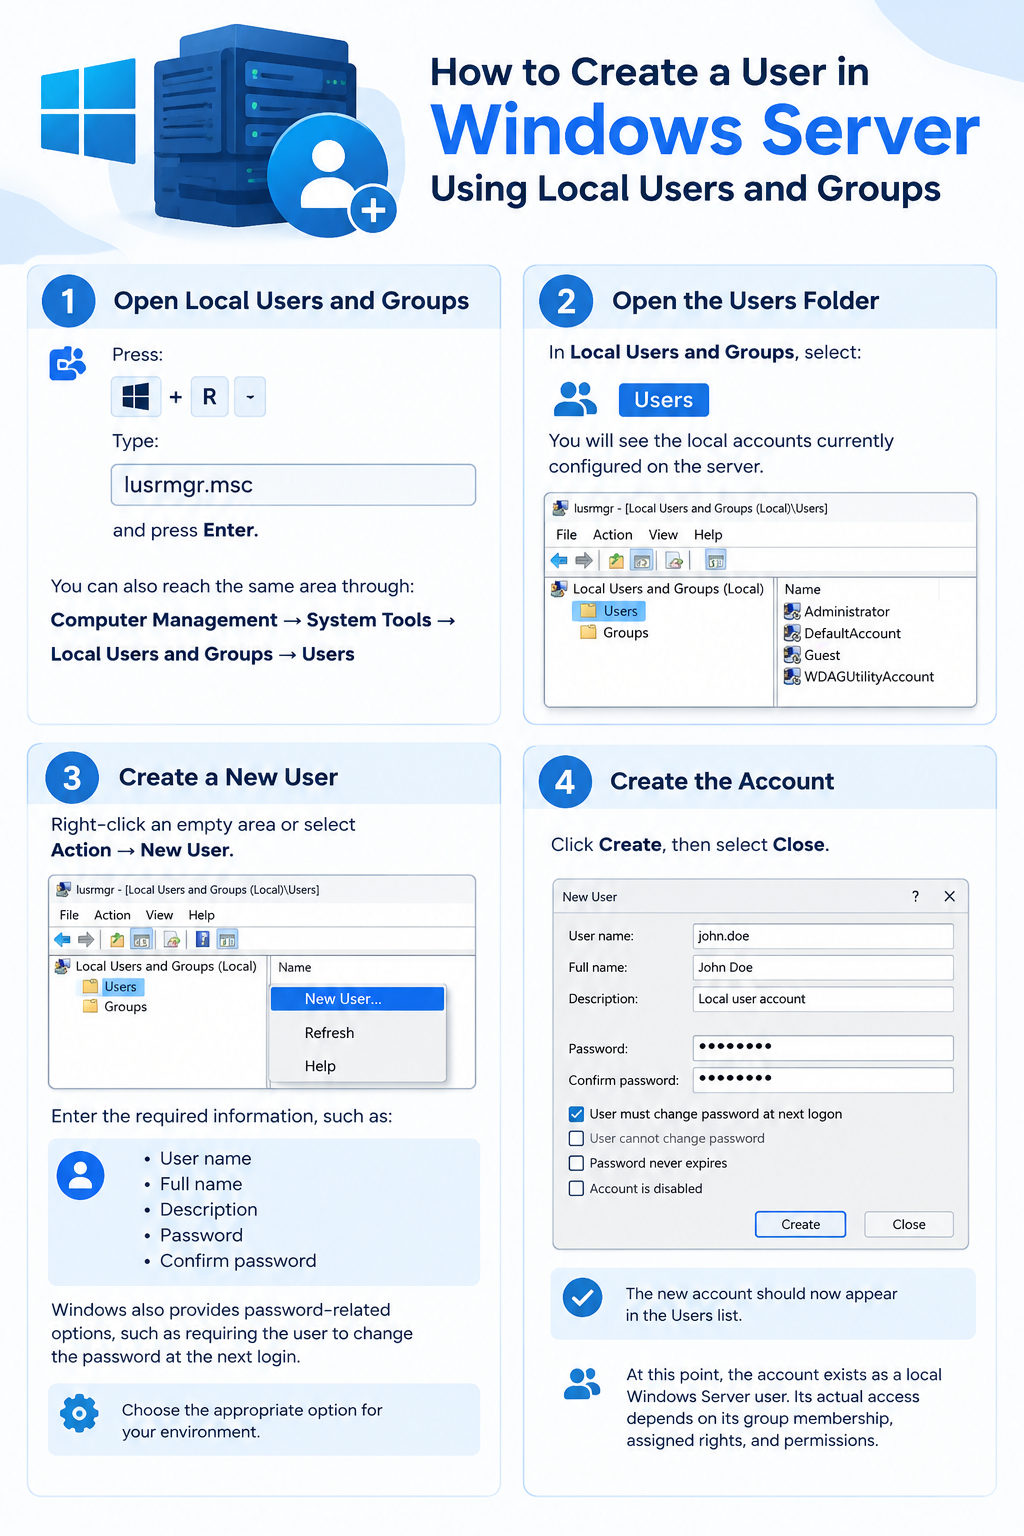Open Action menu in step 2 window
This screenshot has width=1024, height=1536.
(x=613, y=535)
